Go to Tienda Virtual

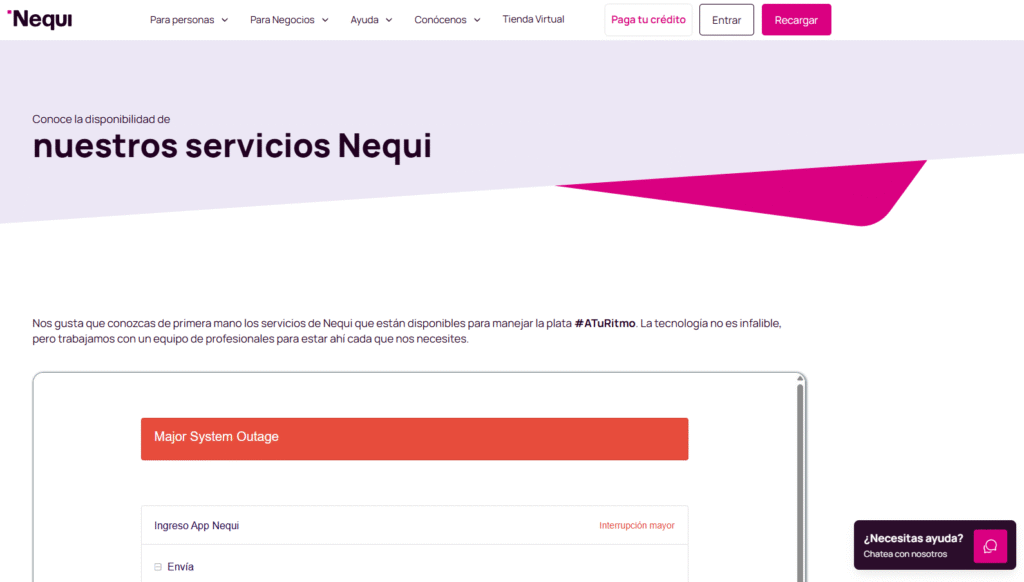tap(533, 19)
